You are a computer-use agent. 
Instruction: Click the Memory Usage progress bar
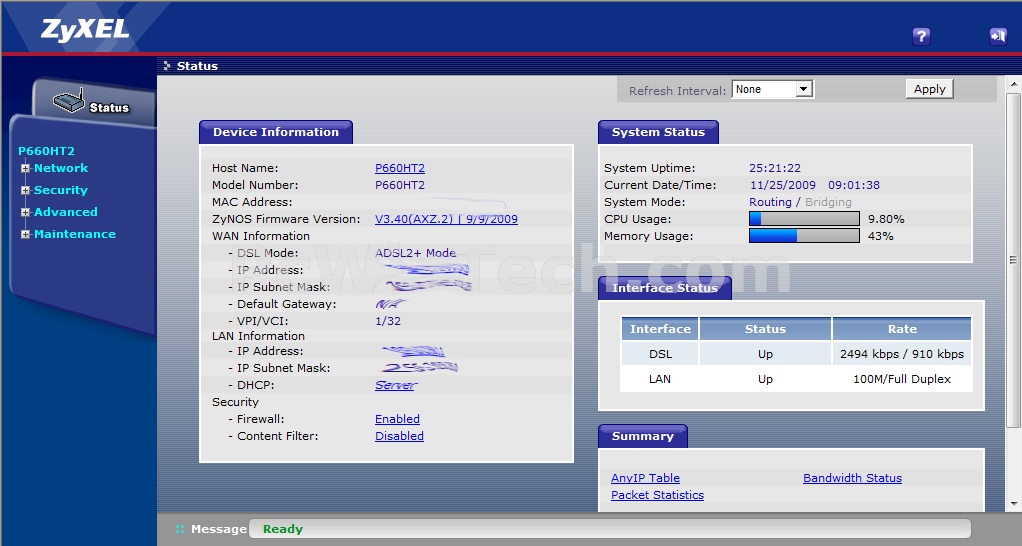tap(804, 236)
